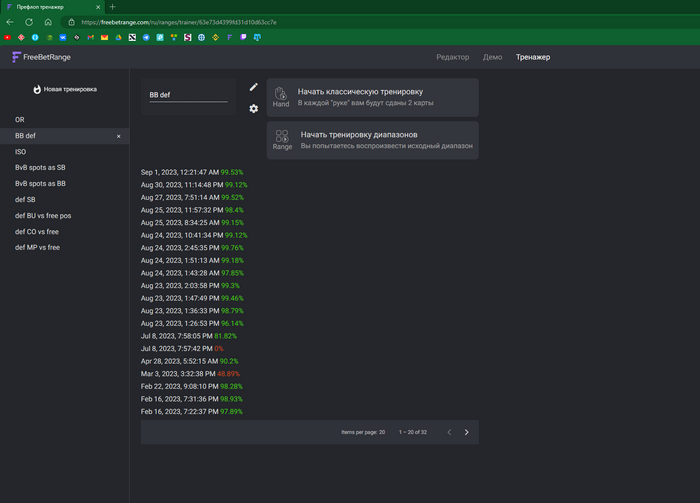Open training settings gear icon
This screenshot has width=700, height=503.
pos(254,108)
